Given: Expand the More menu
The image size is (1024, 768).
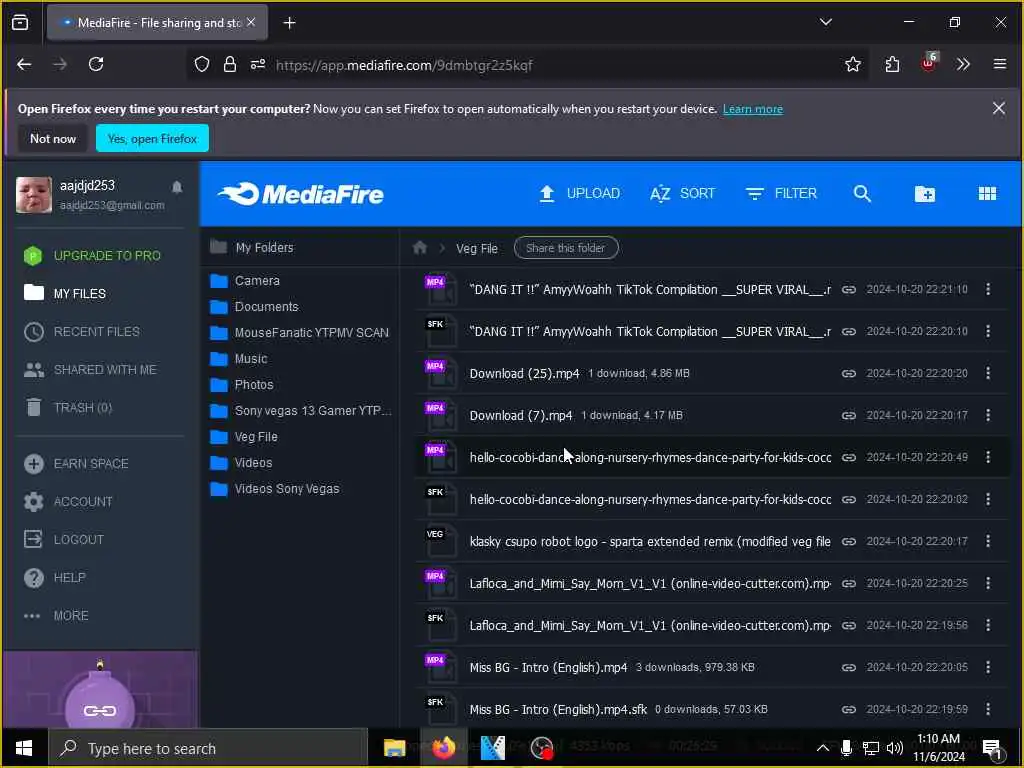Looking at the screenshot, I should (x=56, y=616).
